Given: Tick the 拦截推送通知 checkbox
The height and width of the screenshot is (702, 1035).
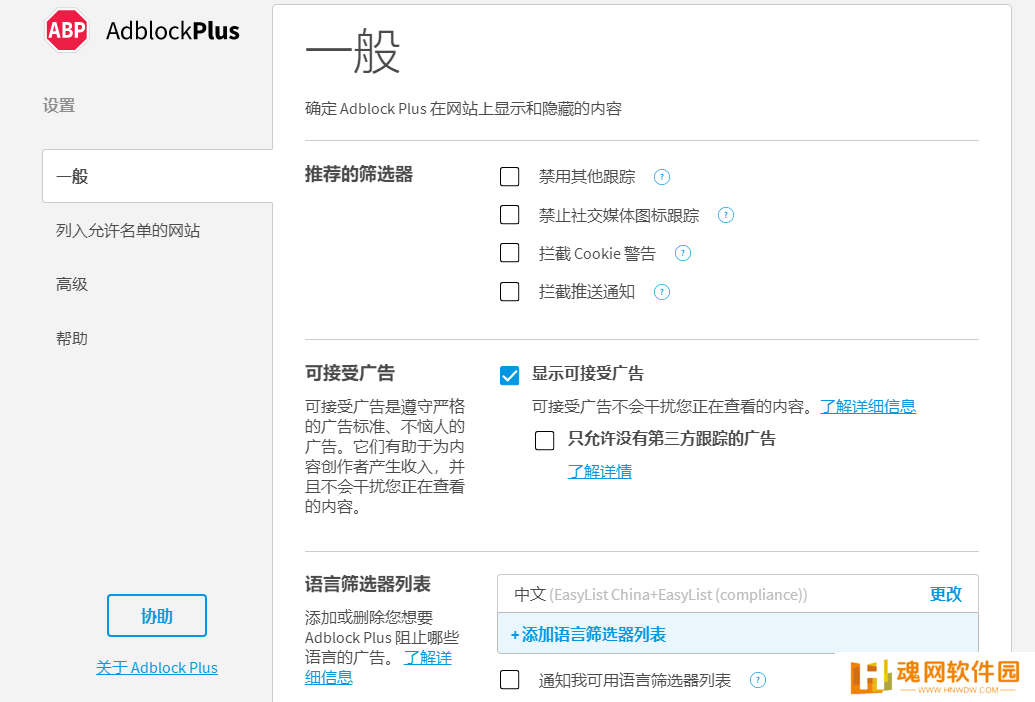Looking at the screenshot, I should coord(510,292).
